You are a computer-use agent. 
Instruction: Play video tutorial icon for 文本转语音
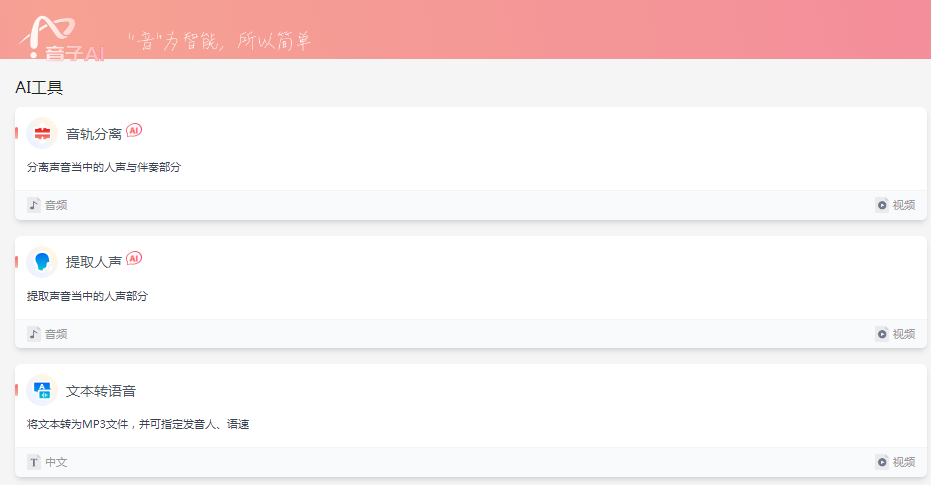pos(882,462)
